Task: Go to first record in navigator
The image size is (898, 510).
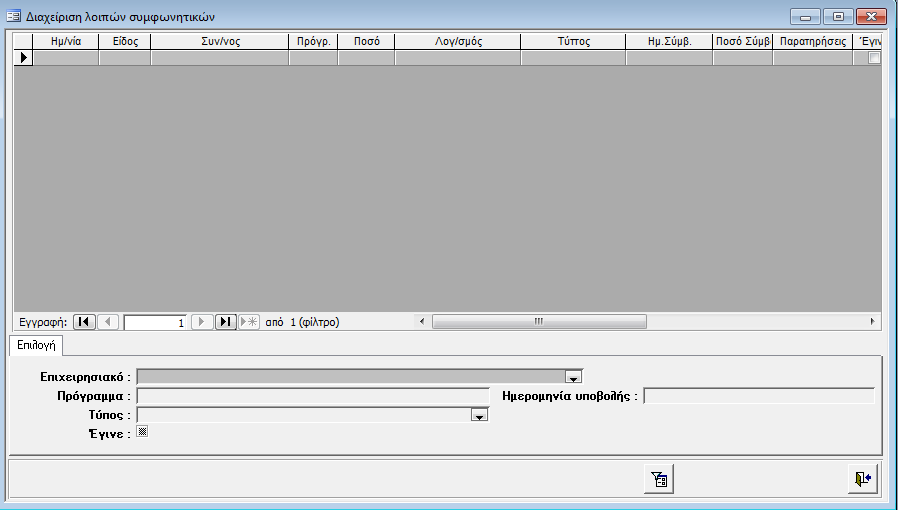Action: pos(85,322)
